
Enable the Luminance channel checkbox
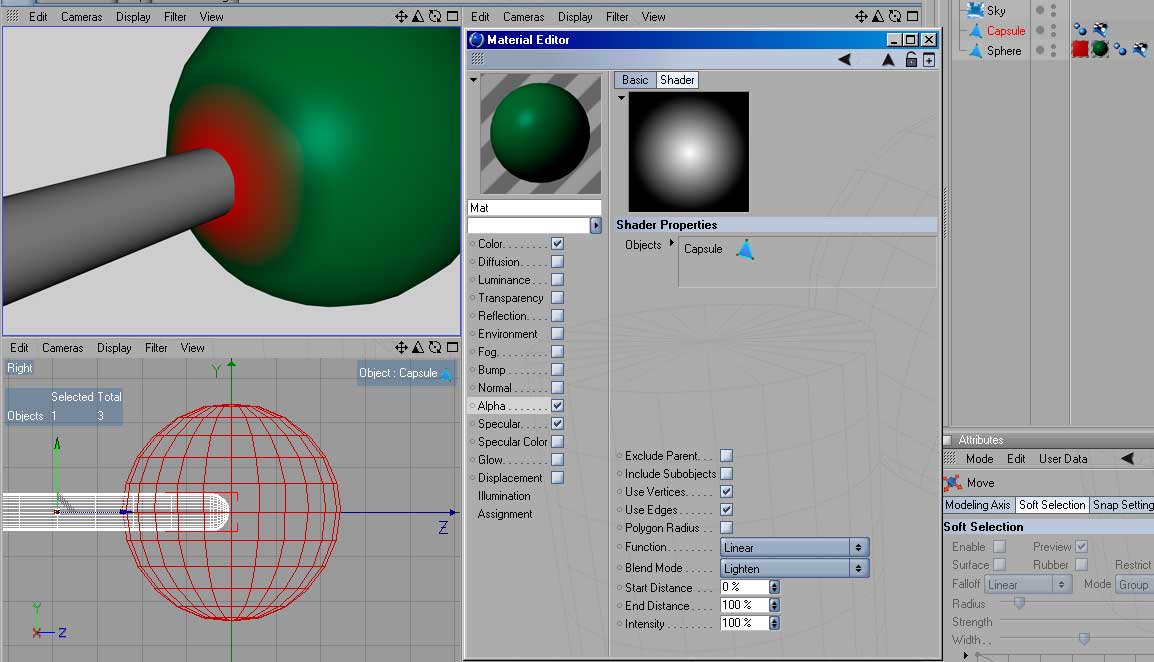(x=557, y=279)
